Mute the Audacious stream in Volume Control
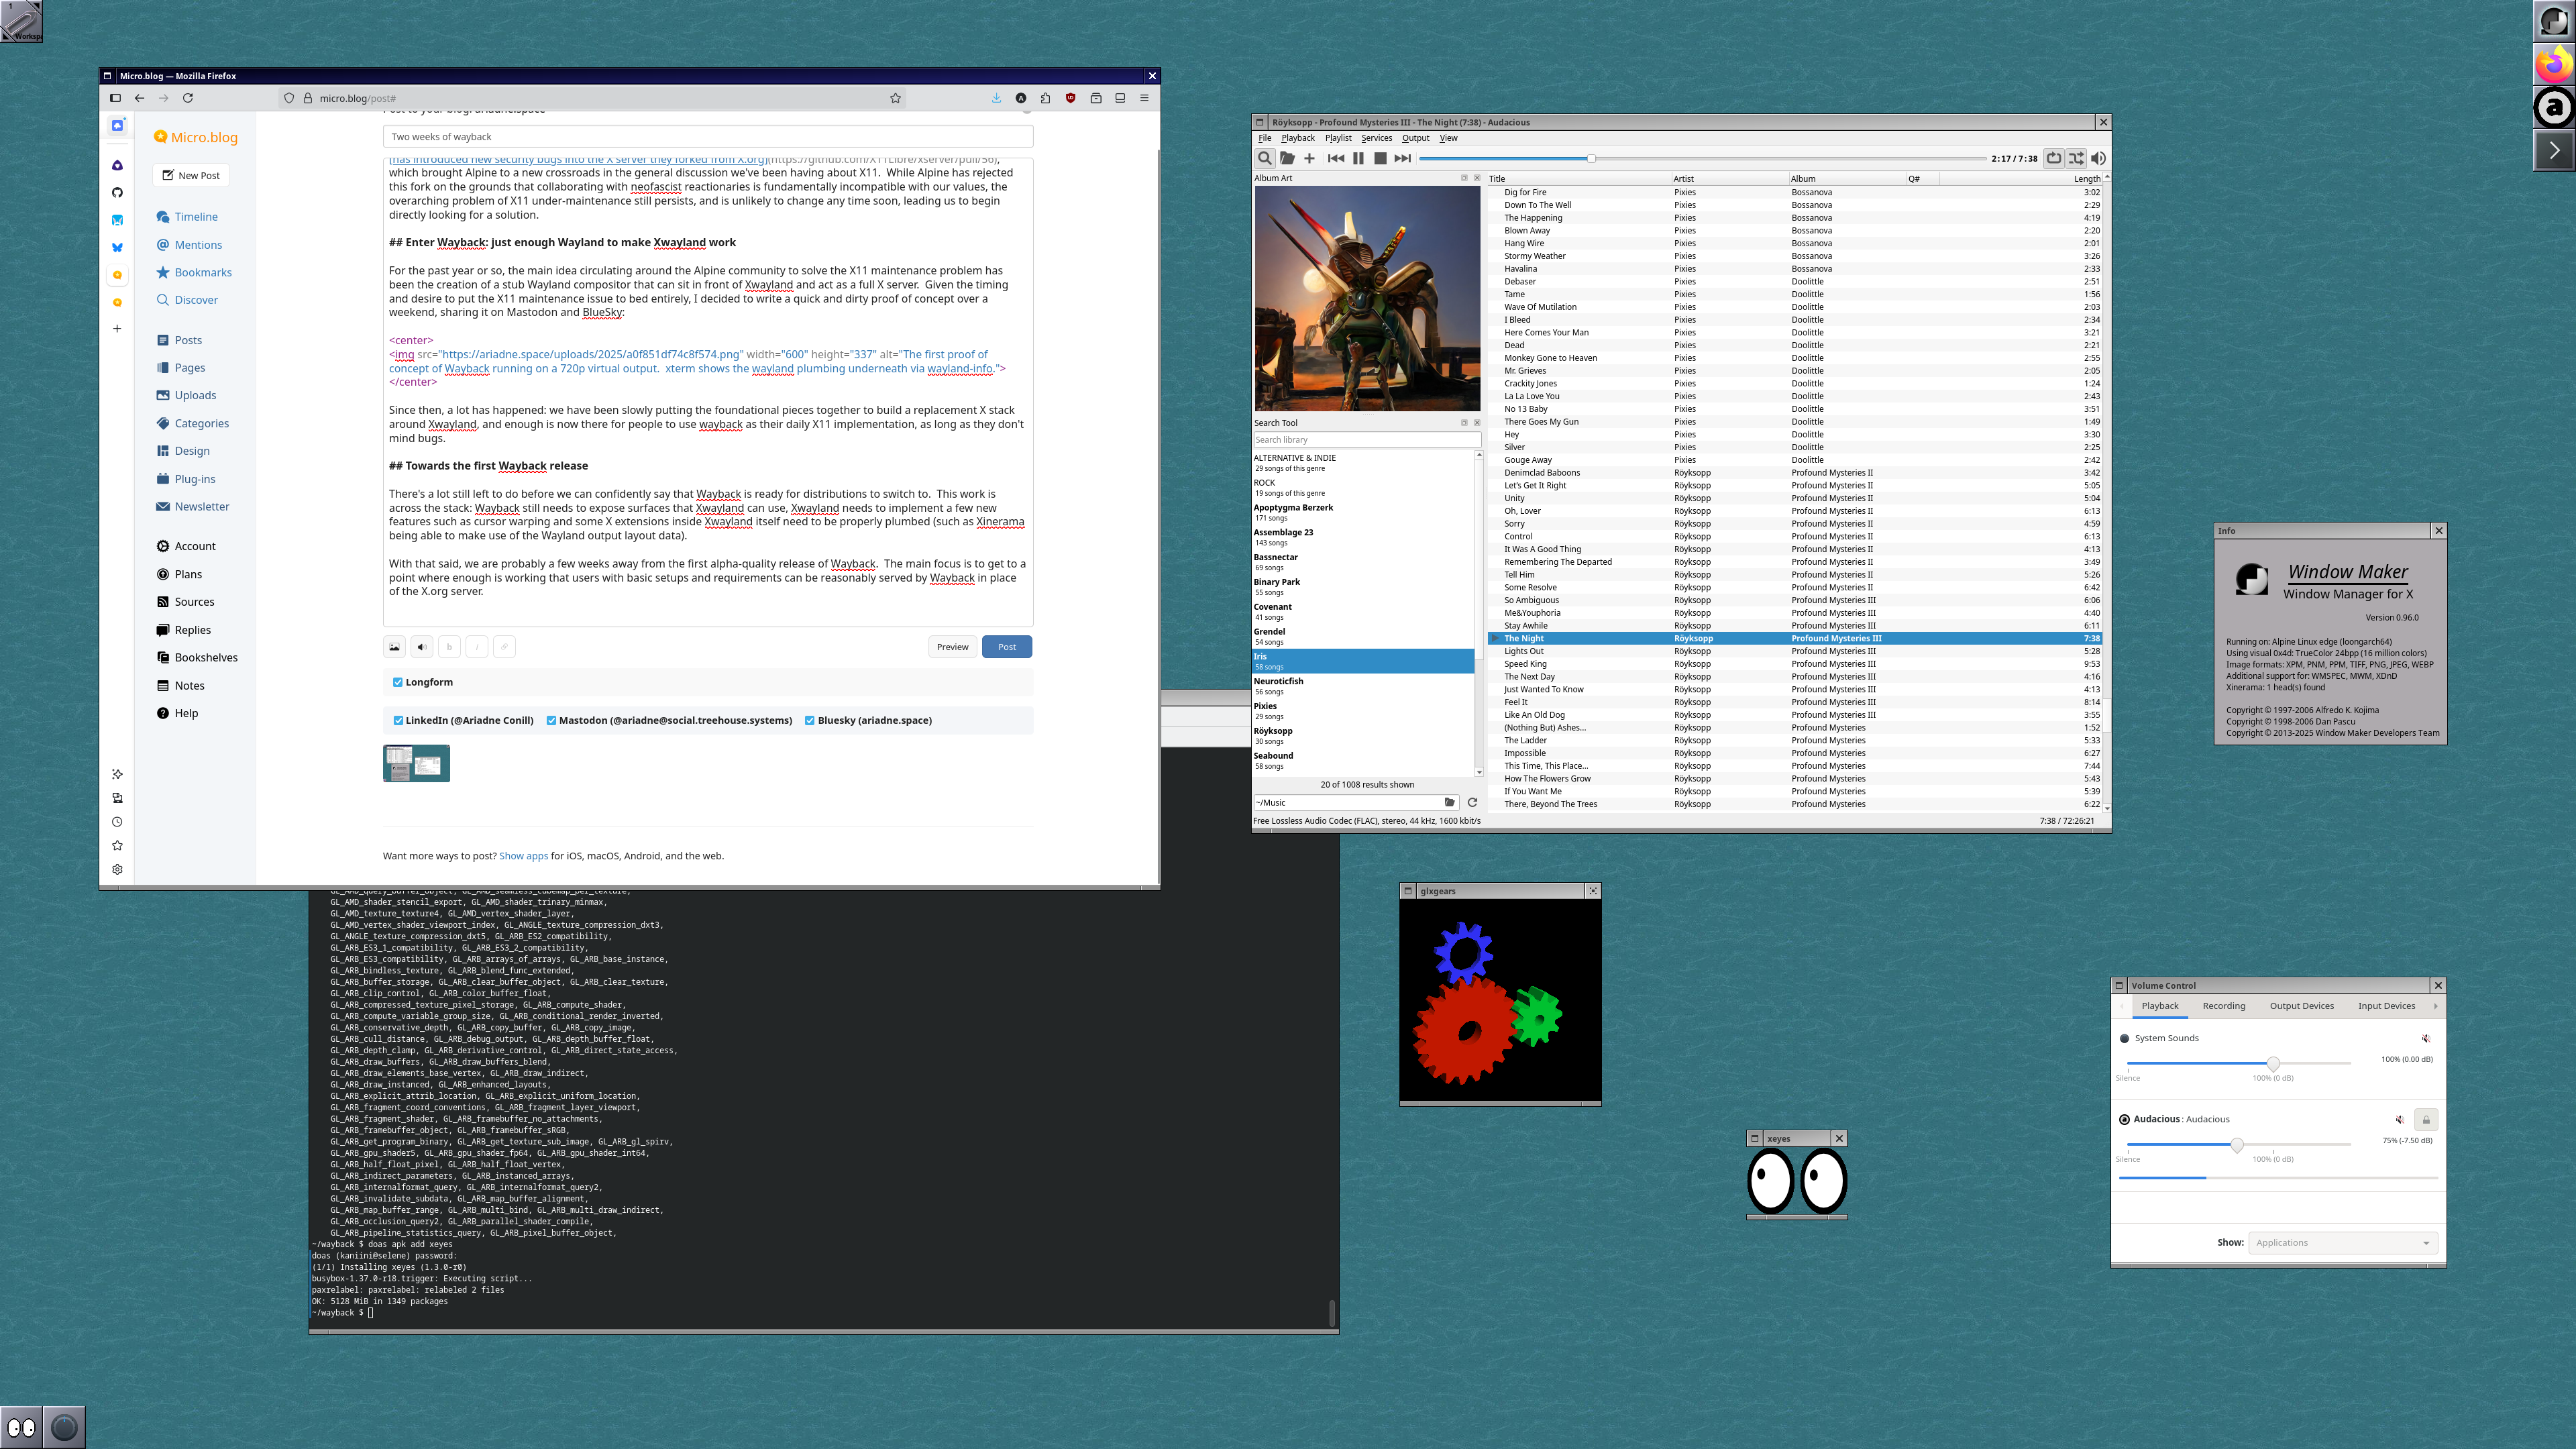Image resolution: width=2576 pixels, height=1449 pixels. [x=2399, y=1119]
